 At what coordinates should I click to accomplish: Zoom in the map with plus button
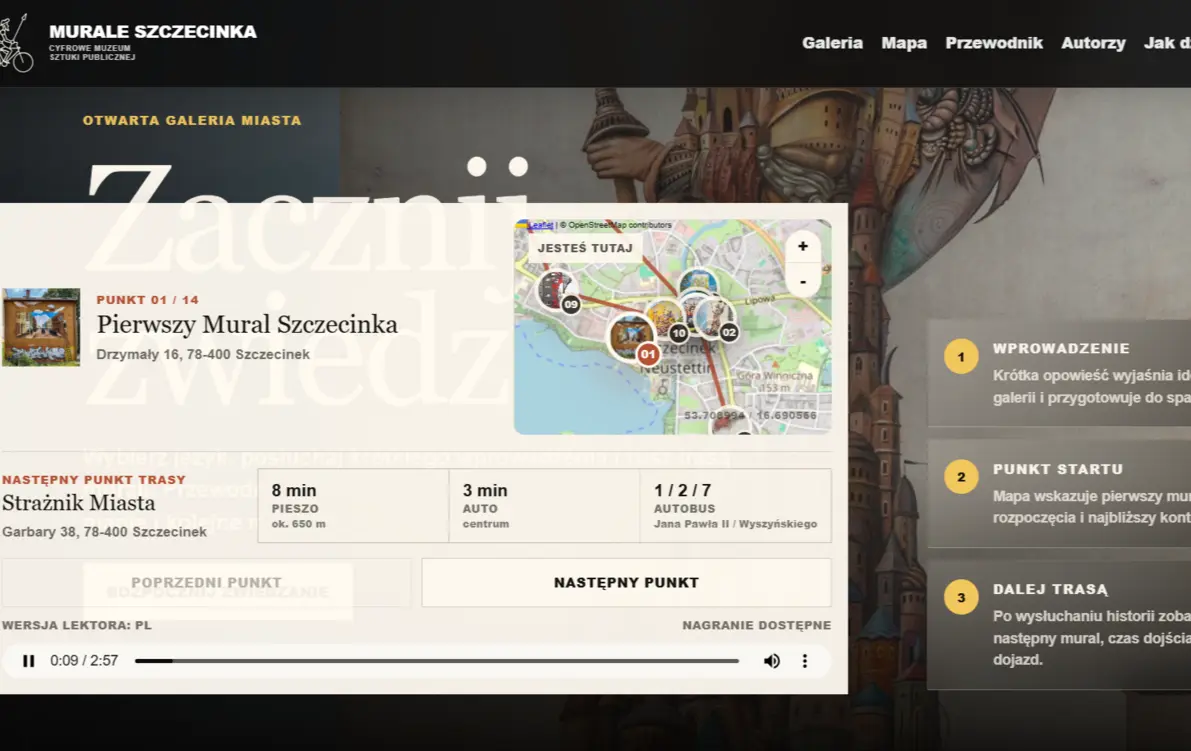803,246
